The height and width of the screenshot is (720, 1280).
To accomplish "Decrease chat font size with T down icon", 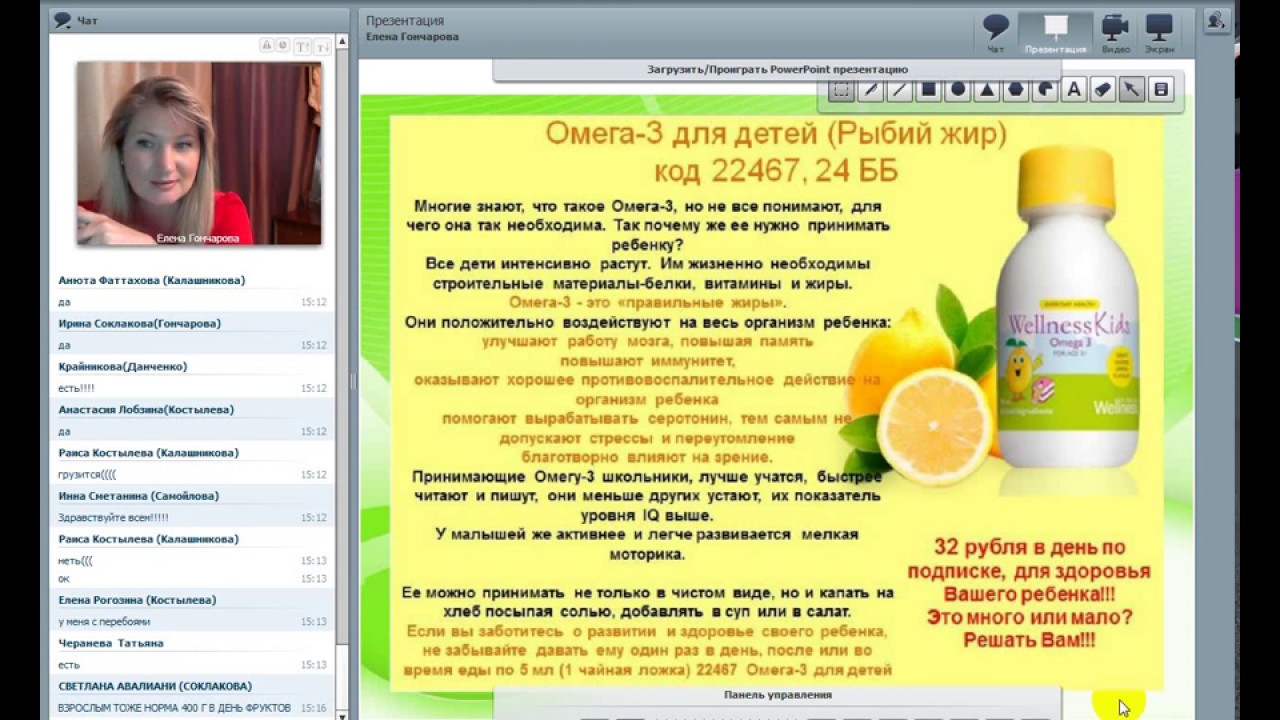I will (x=322, y=46).
